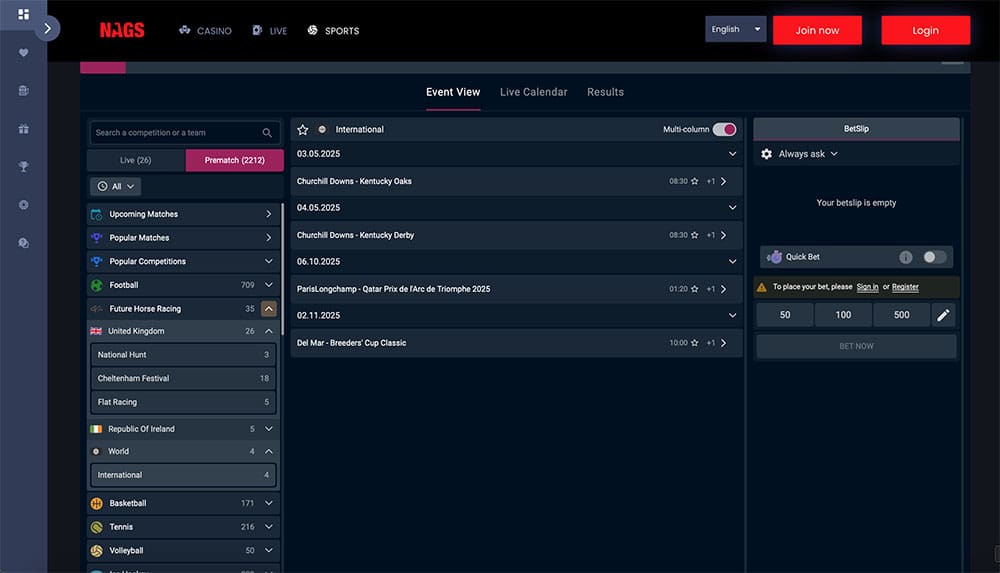This screenshot has width=1000, height=573.
Task: Open the trophy tournaments sidebar icon
Action: 24,167
